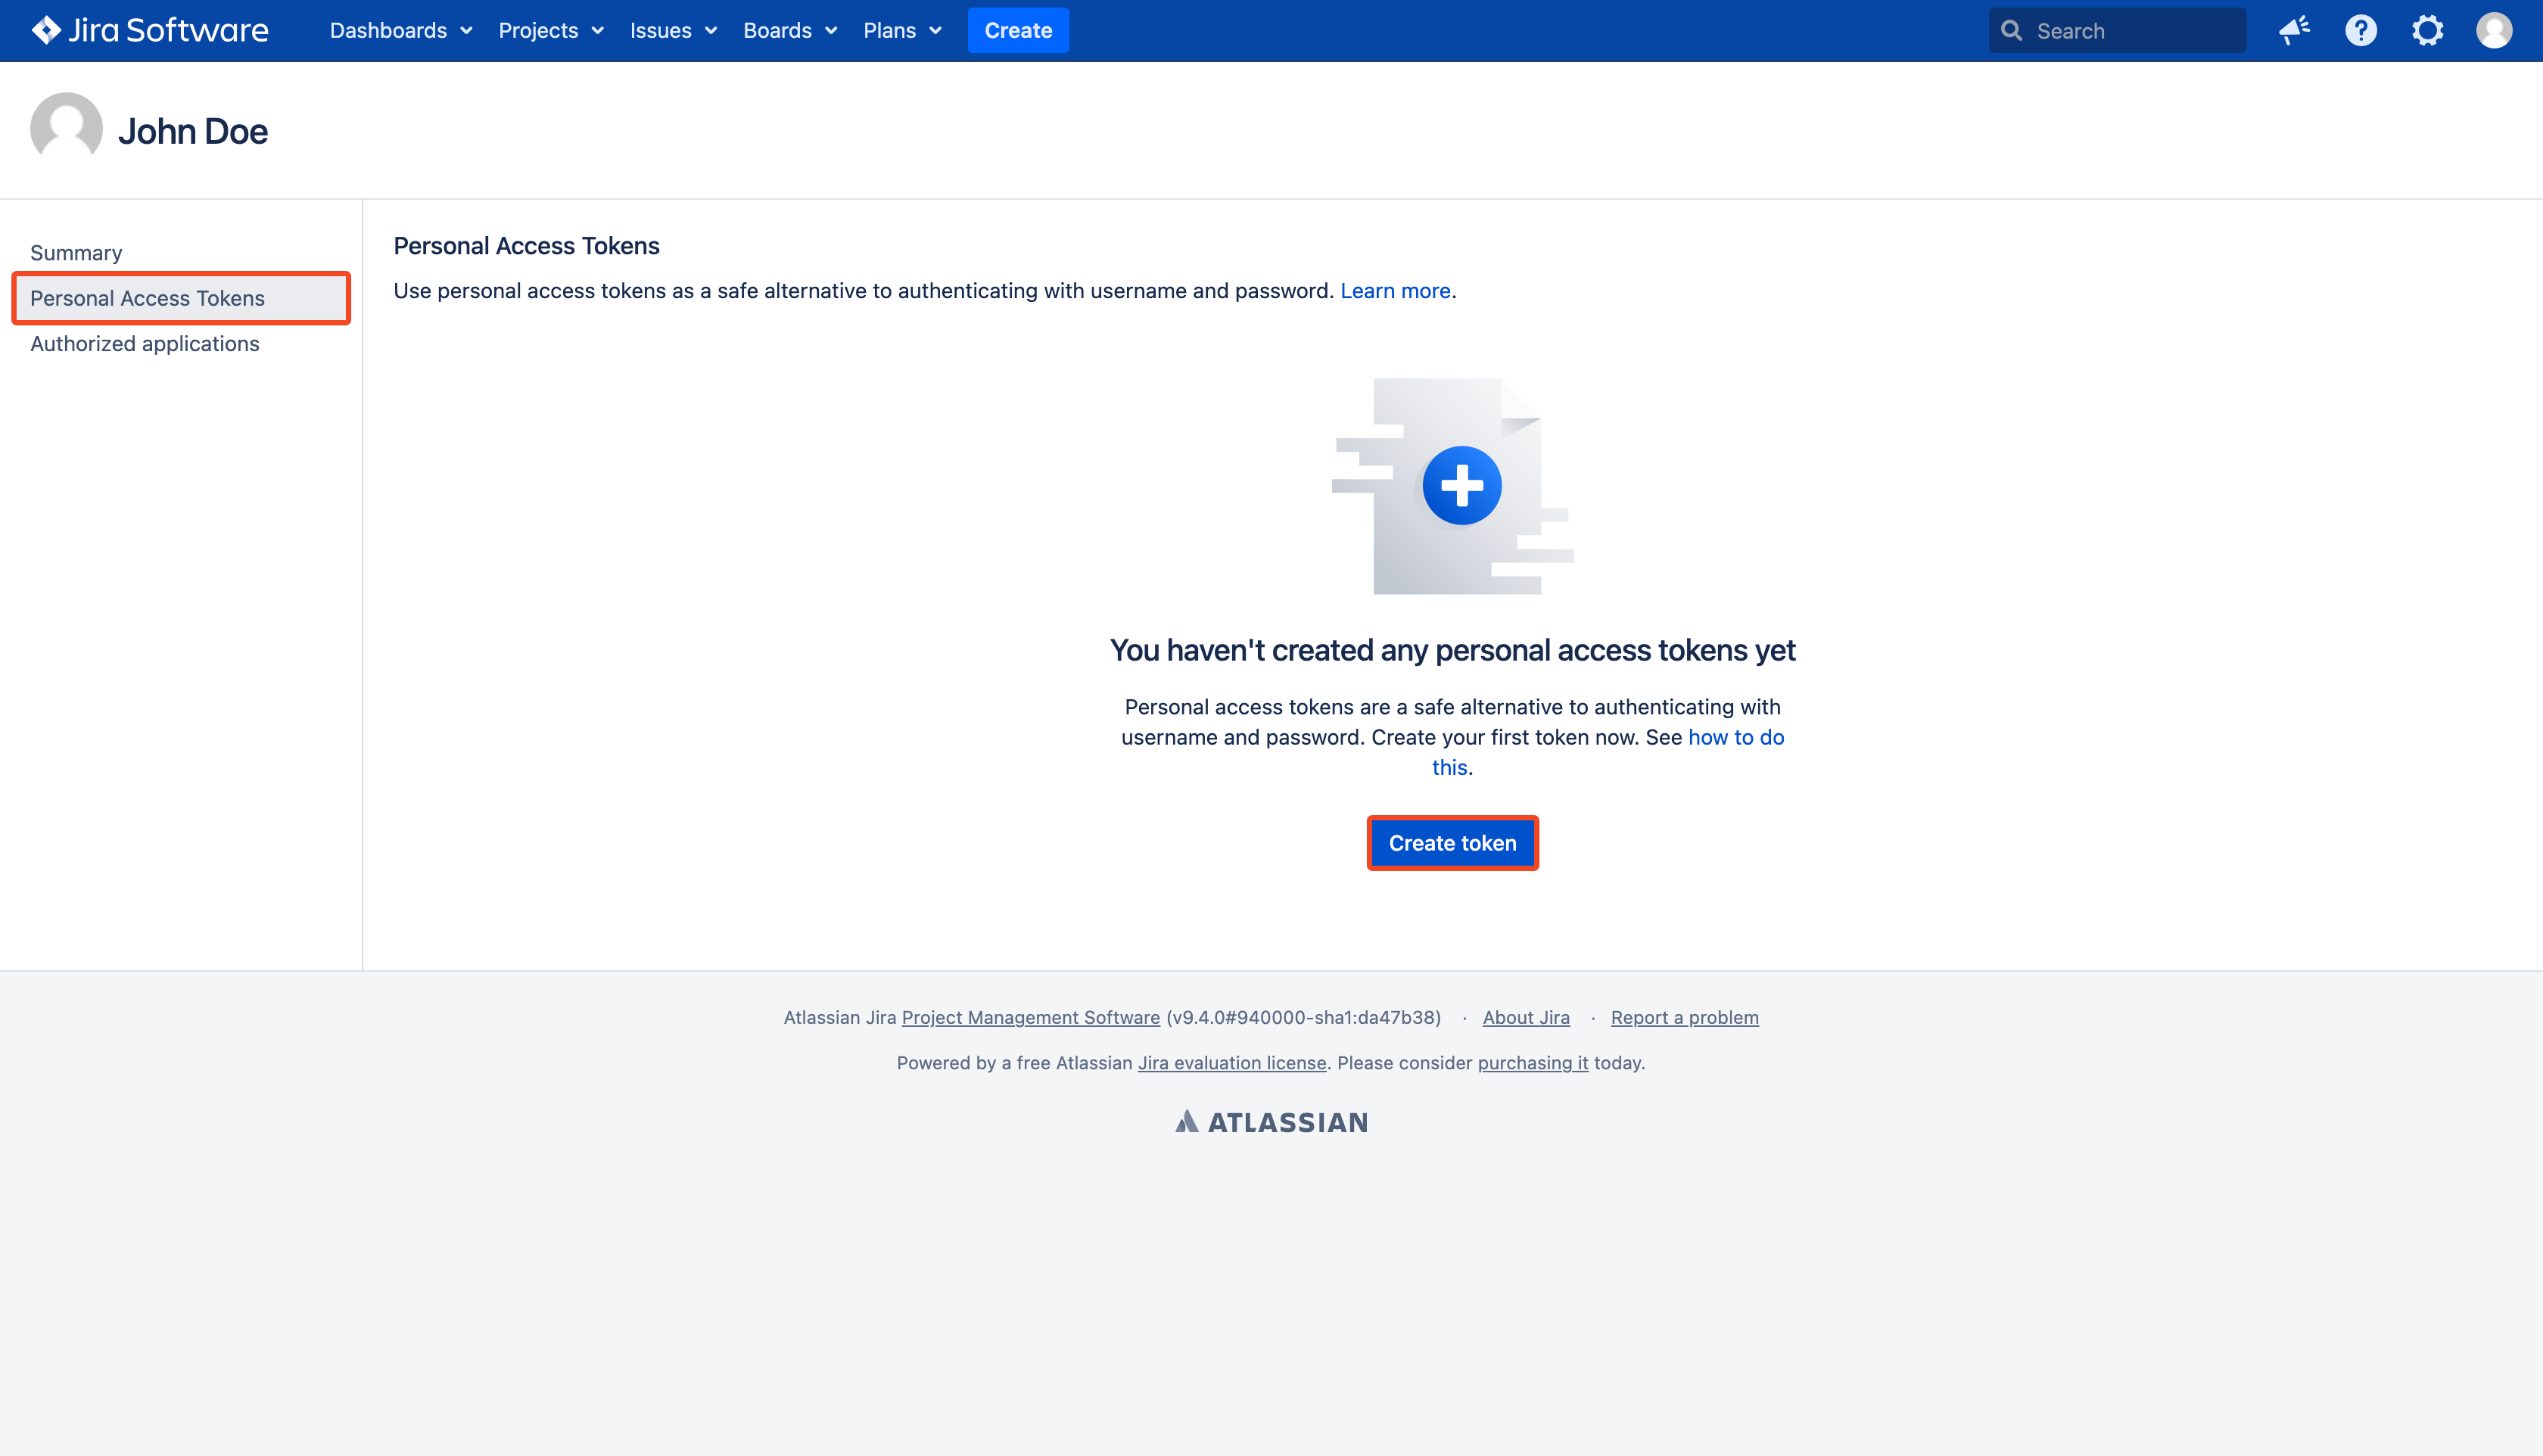Click the Search icon in top navigation

(2012, 30)
